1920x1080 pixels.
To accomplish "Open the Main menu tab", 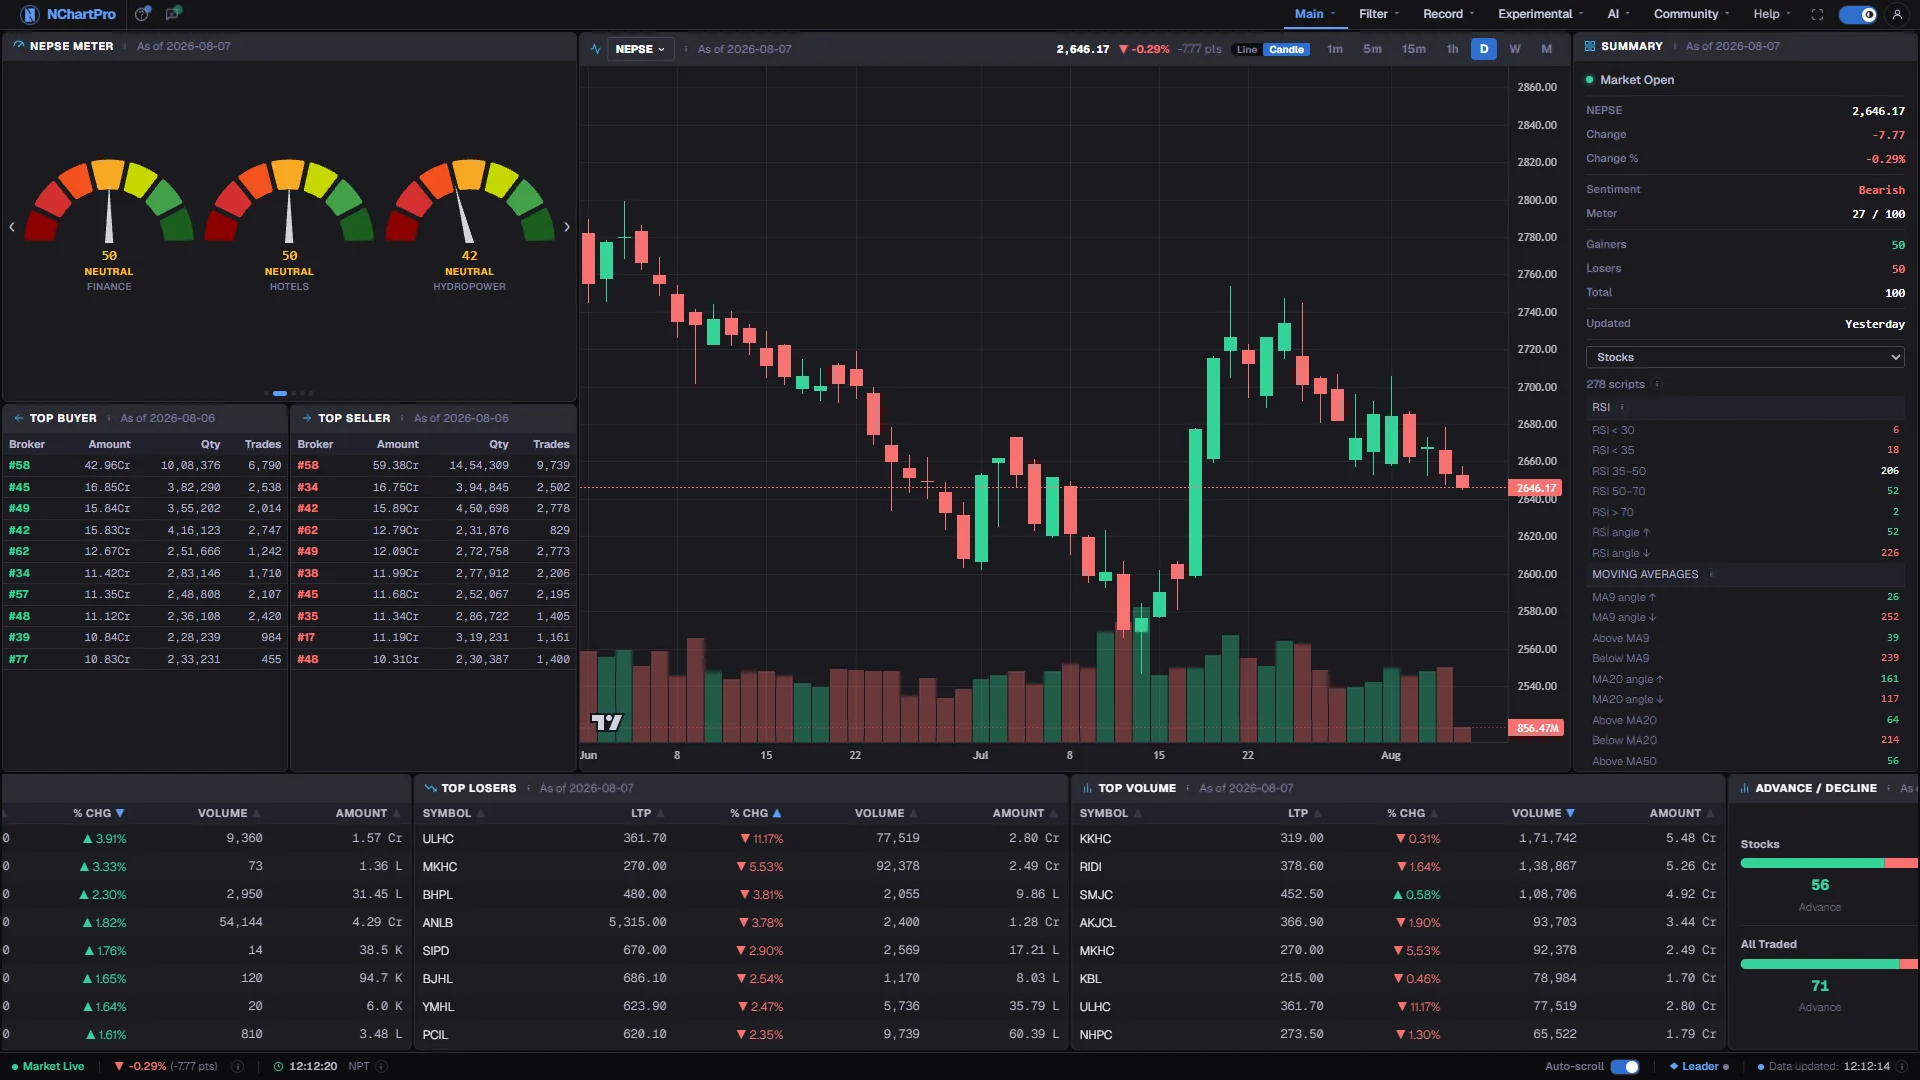I will pyautogui.click(x=1314, y=14).
